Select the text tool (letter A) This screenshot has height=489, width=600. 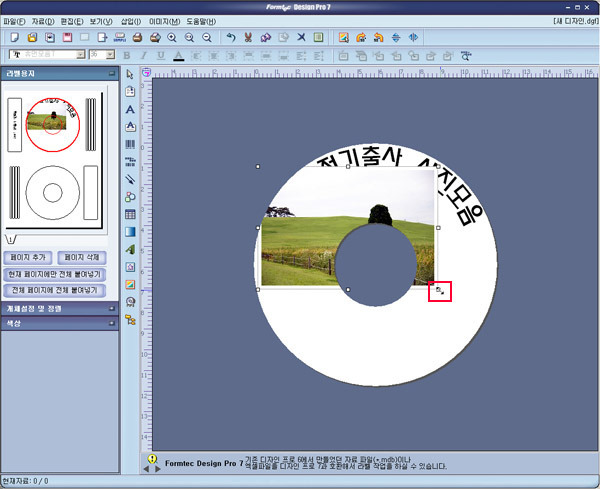pos(131,109)
